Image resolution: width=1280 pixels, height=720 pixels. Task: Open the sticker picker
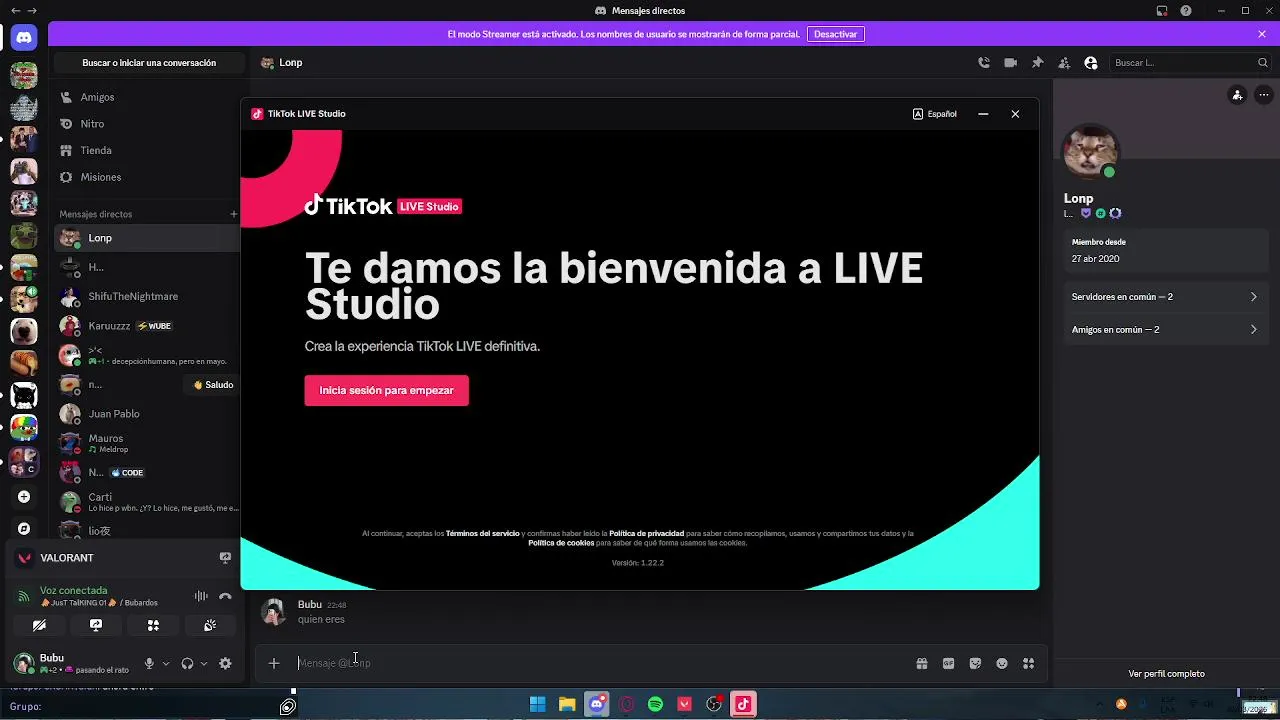[x=975, y=663]
